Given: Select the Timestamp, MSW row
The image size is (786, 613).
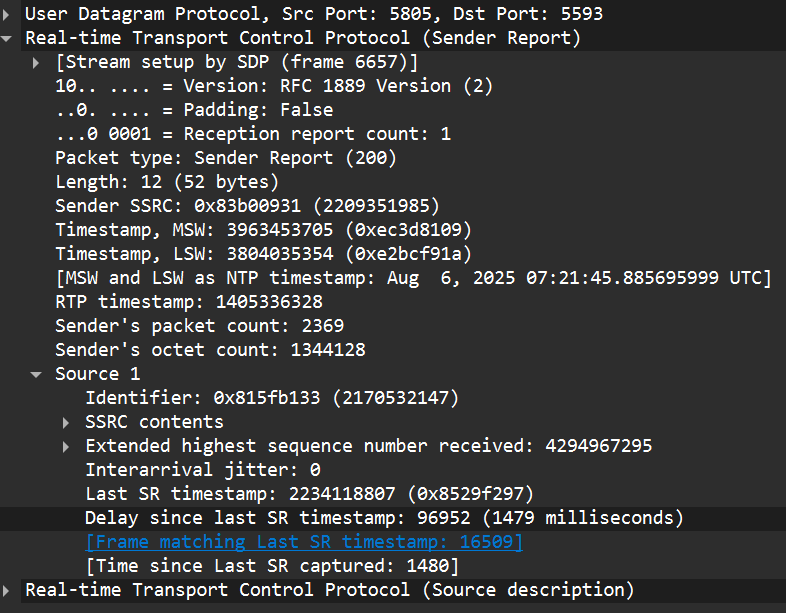Looking at the screenshot, I should coord(263,230).
